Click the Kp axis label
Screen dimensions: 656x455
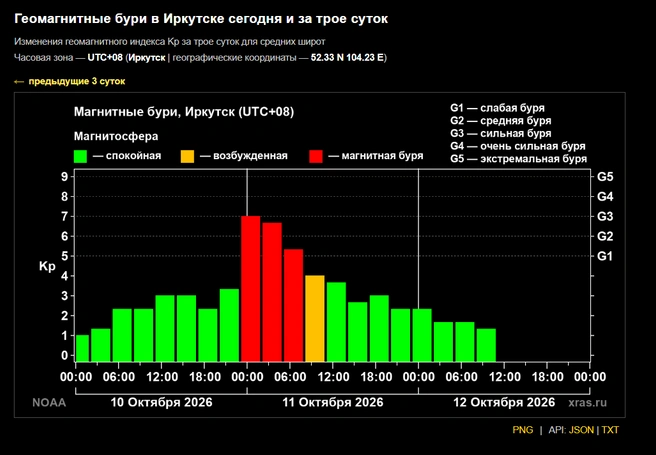point(47,266)
